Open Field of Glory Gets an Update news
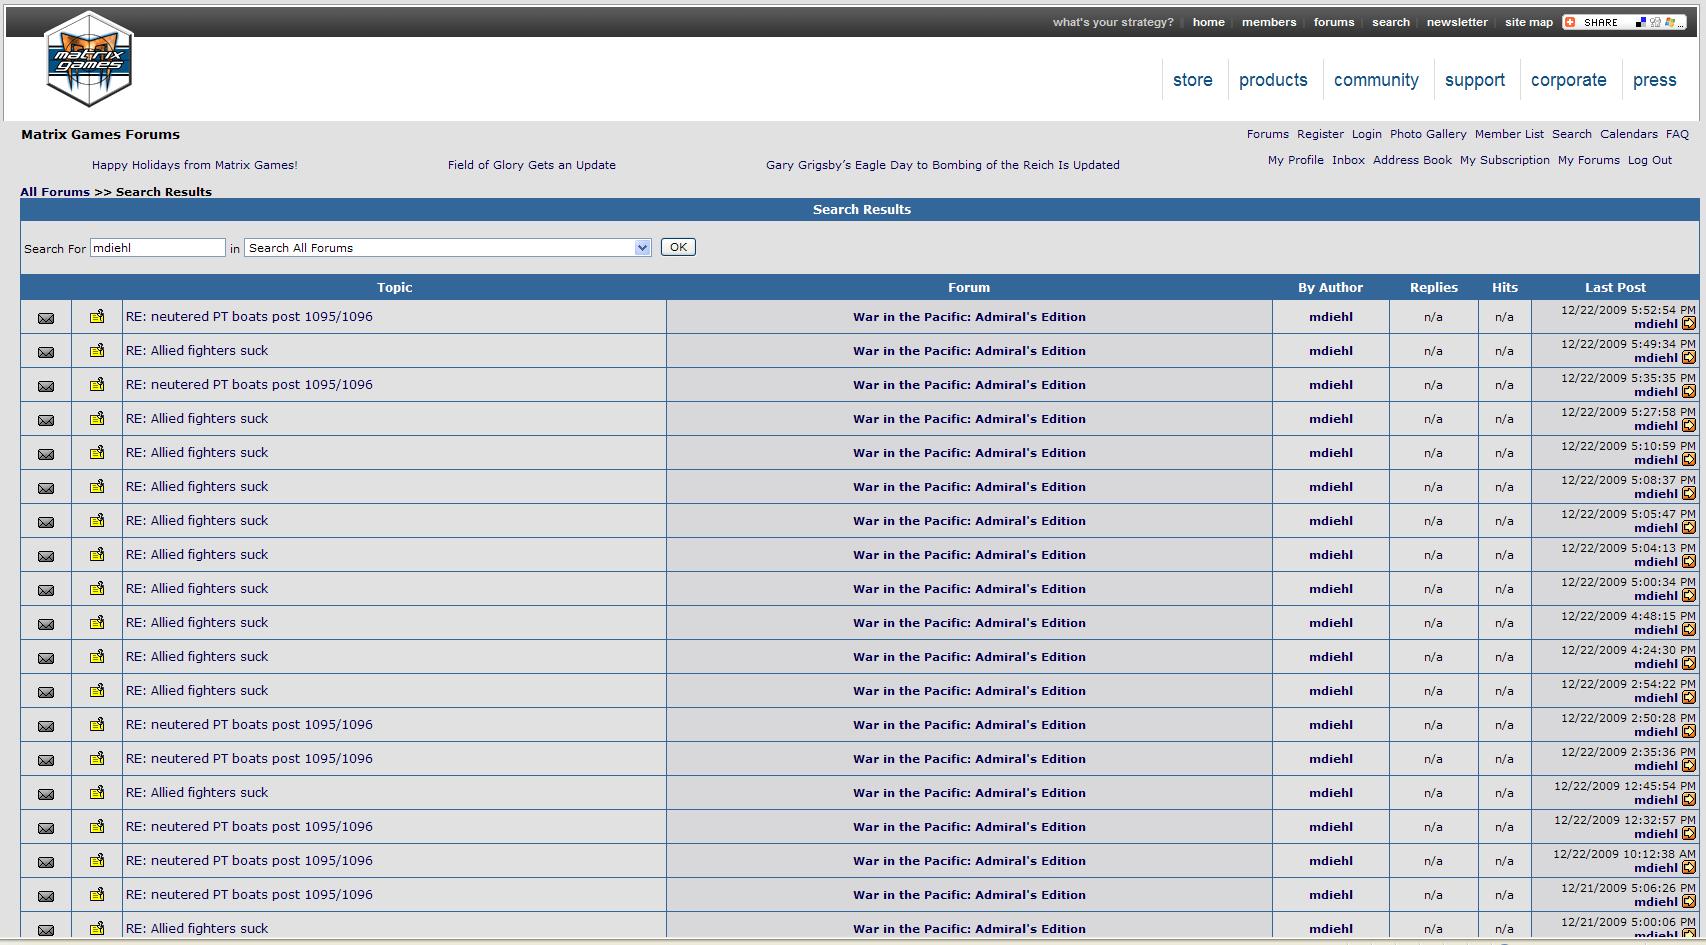Screen dimensions: 1706x945 coord(532,165)
